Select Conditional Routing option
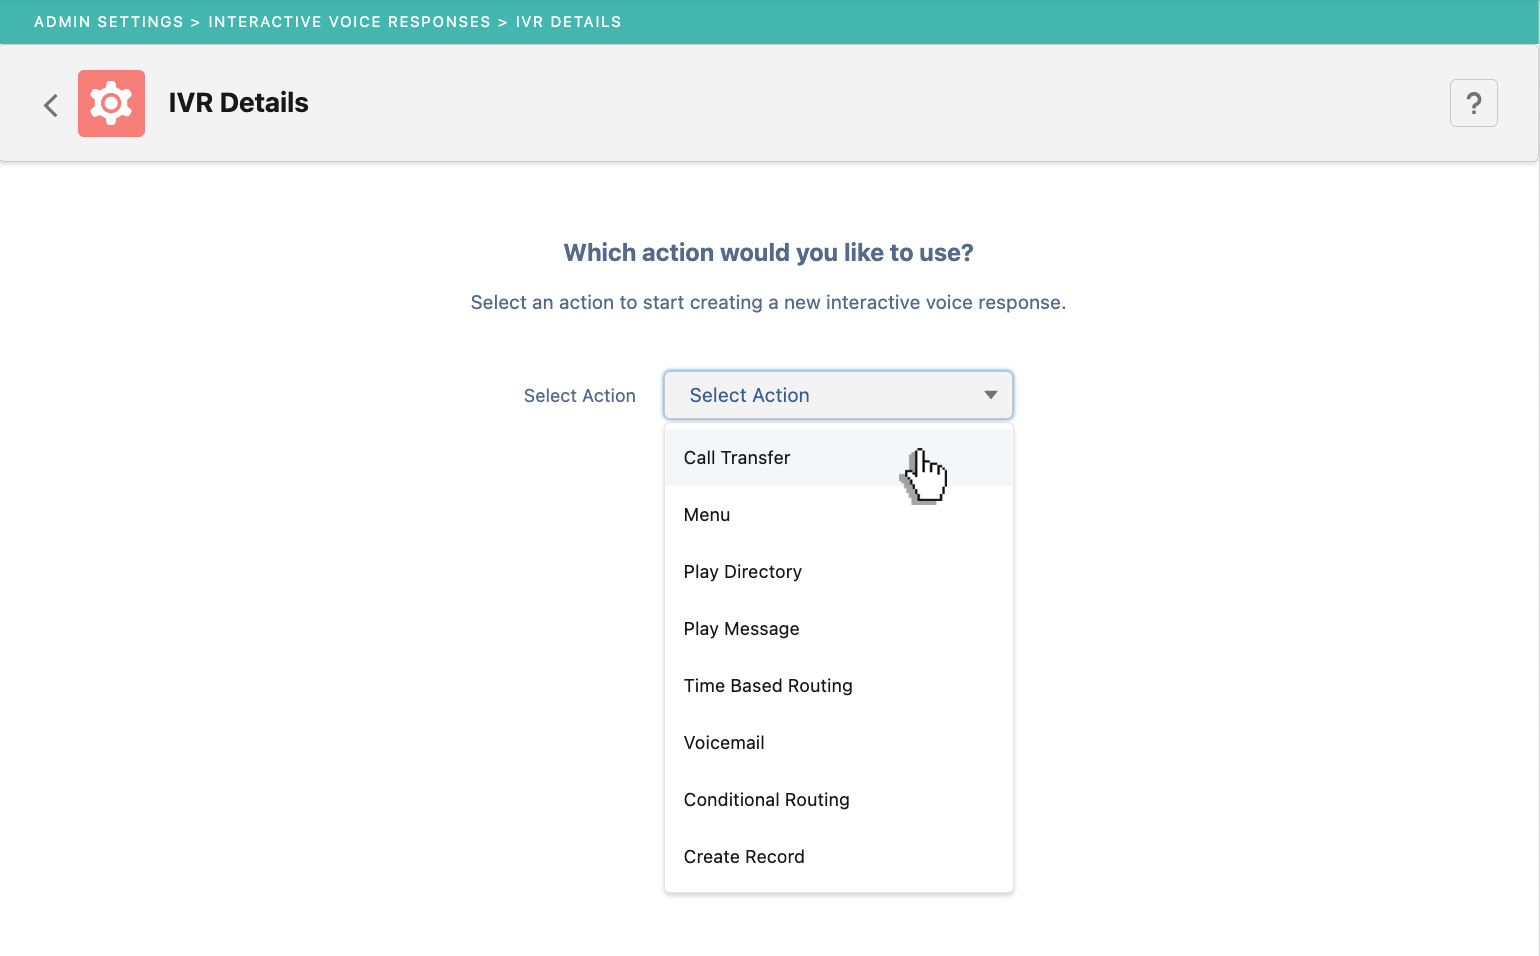This screenshot has width=1540, height=956. 766,799
